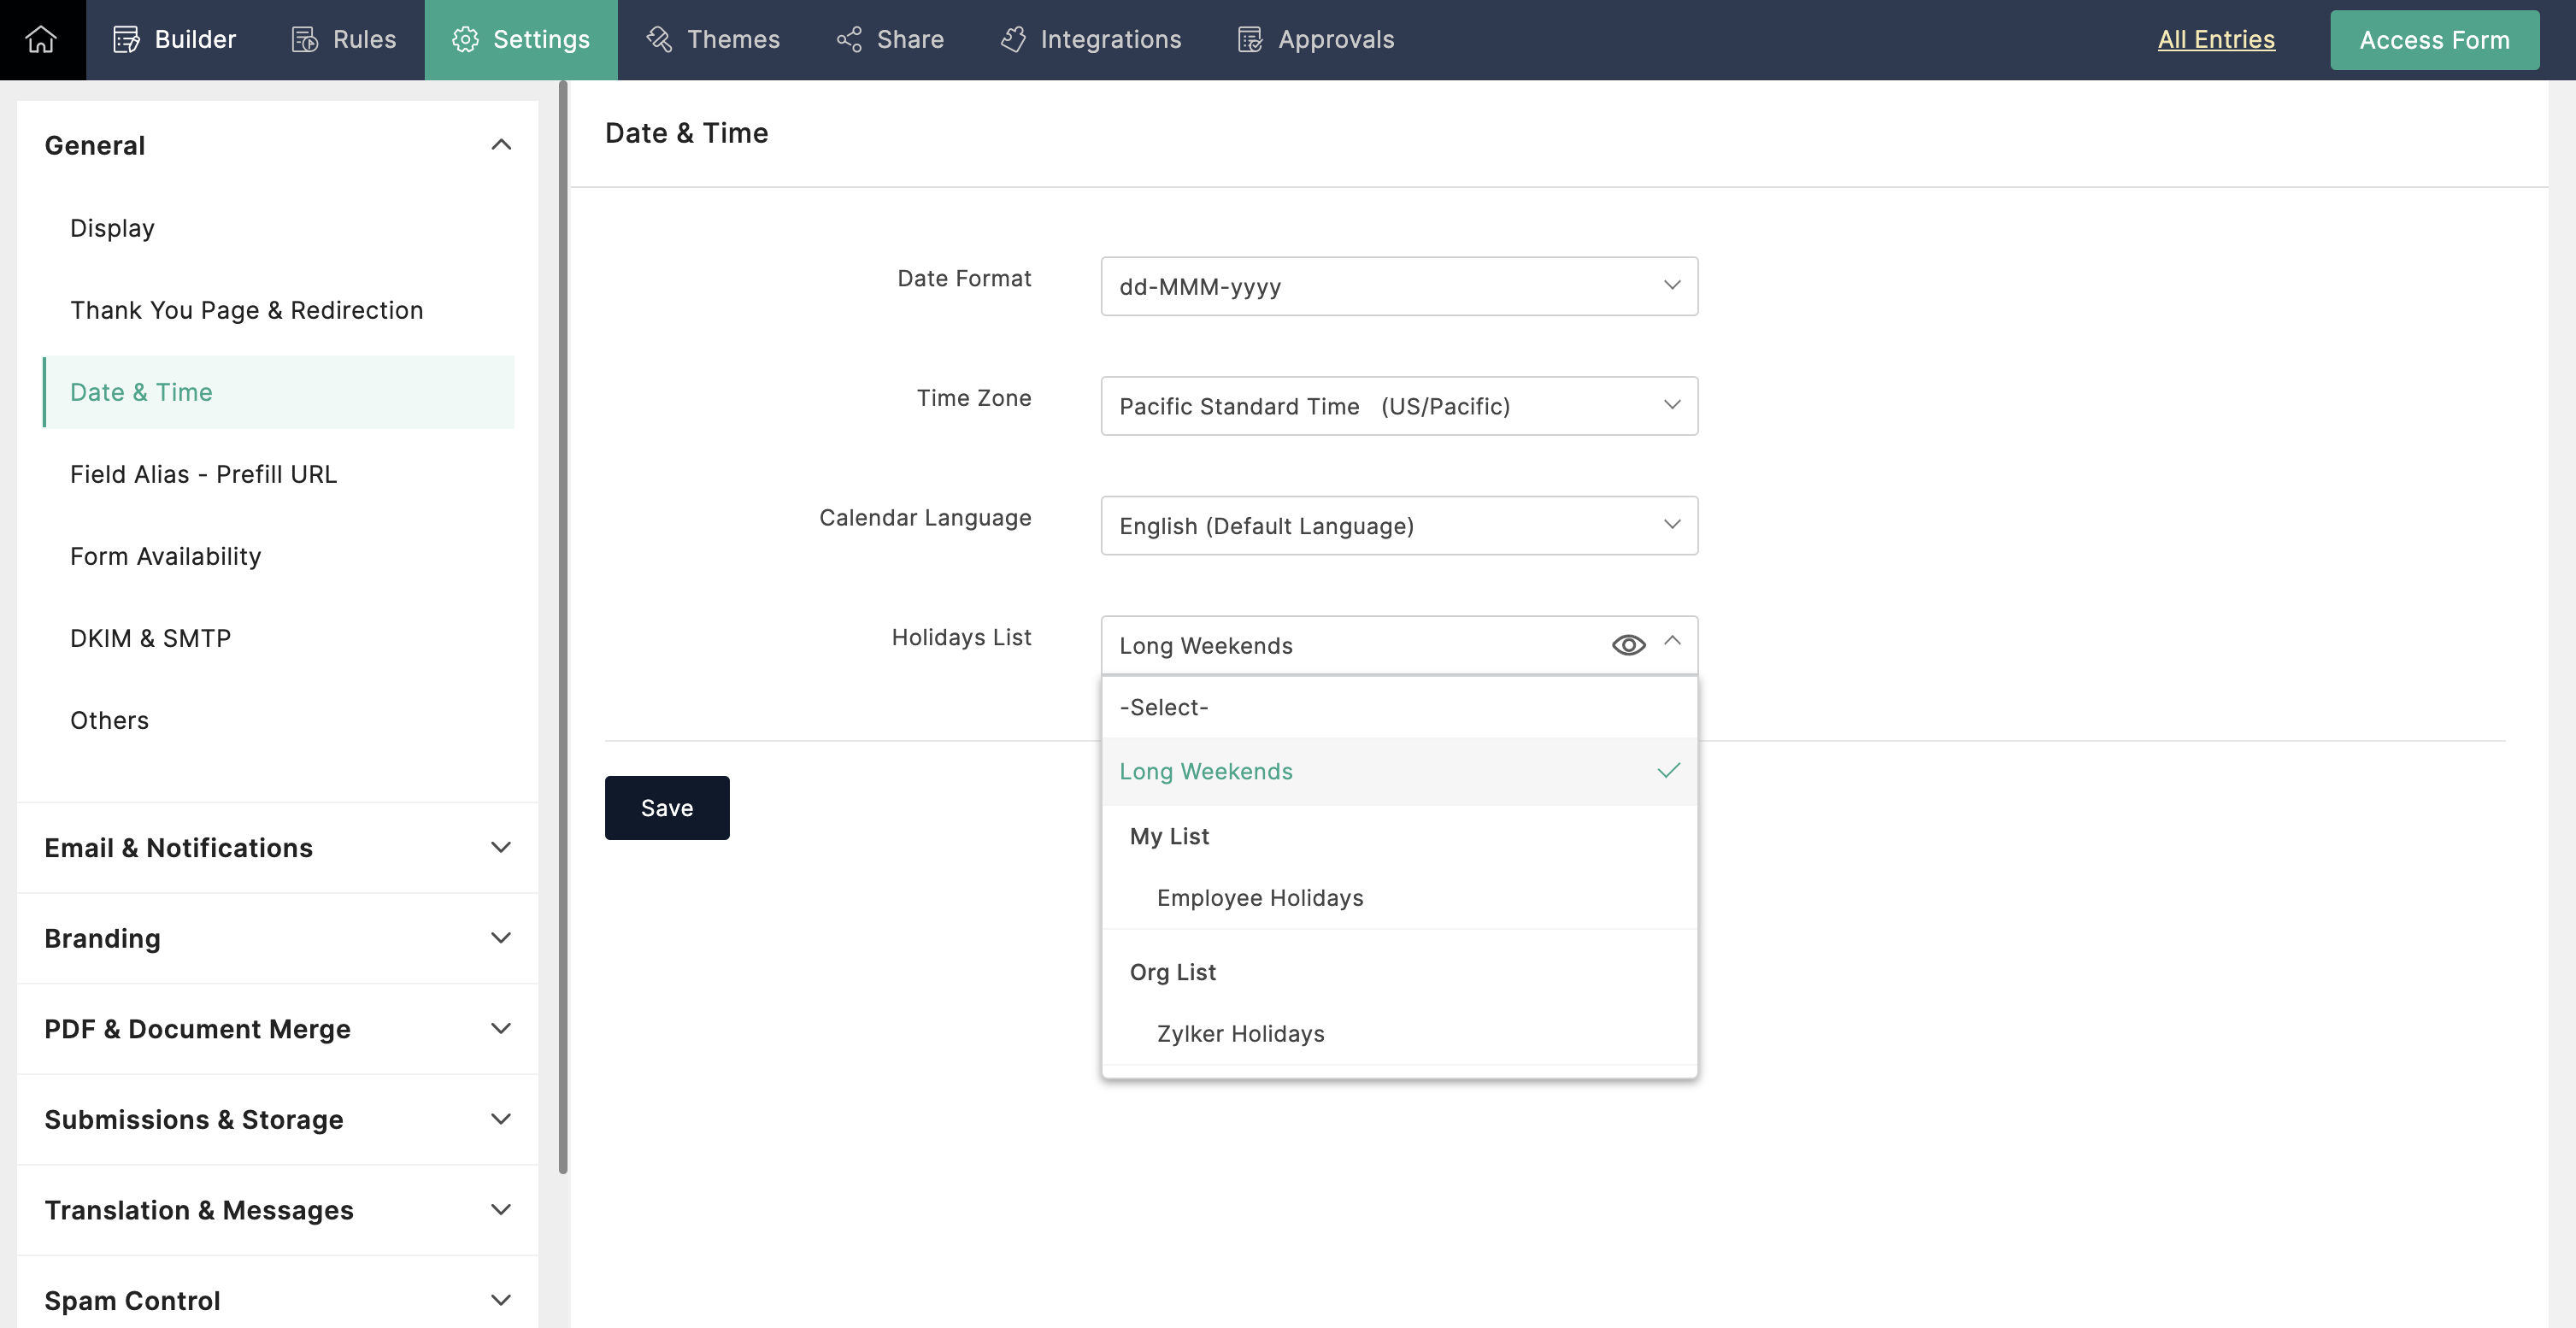The height and width of the screenshot is (1328, 2576).
Task: Click the Approvals checklist icon
Action: click(1250, 39)
